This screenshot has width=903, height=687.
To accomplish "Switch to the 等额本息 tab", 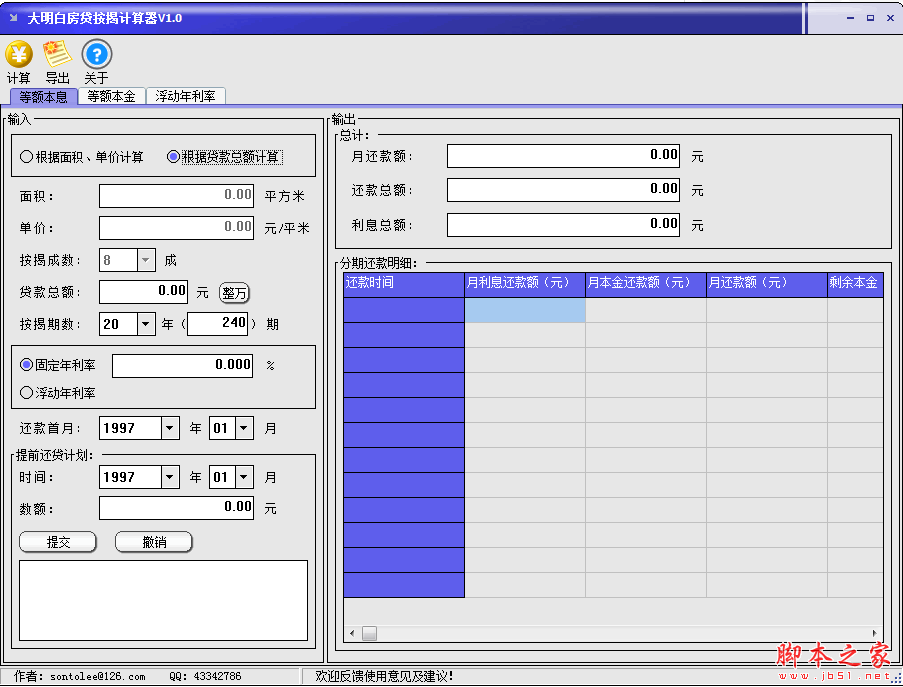I will pos(44,97).
